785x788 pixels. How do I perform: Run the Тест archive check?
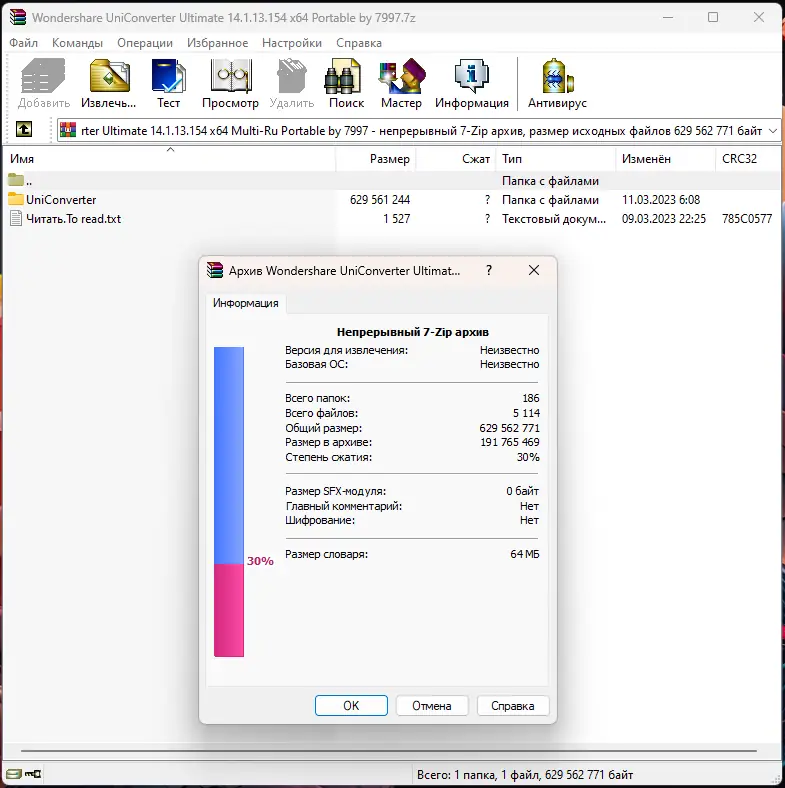pyautogui.click(x=168, y=76)
